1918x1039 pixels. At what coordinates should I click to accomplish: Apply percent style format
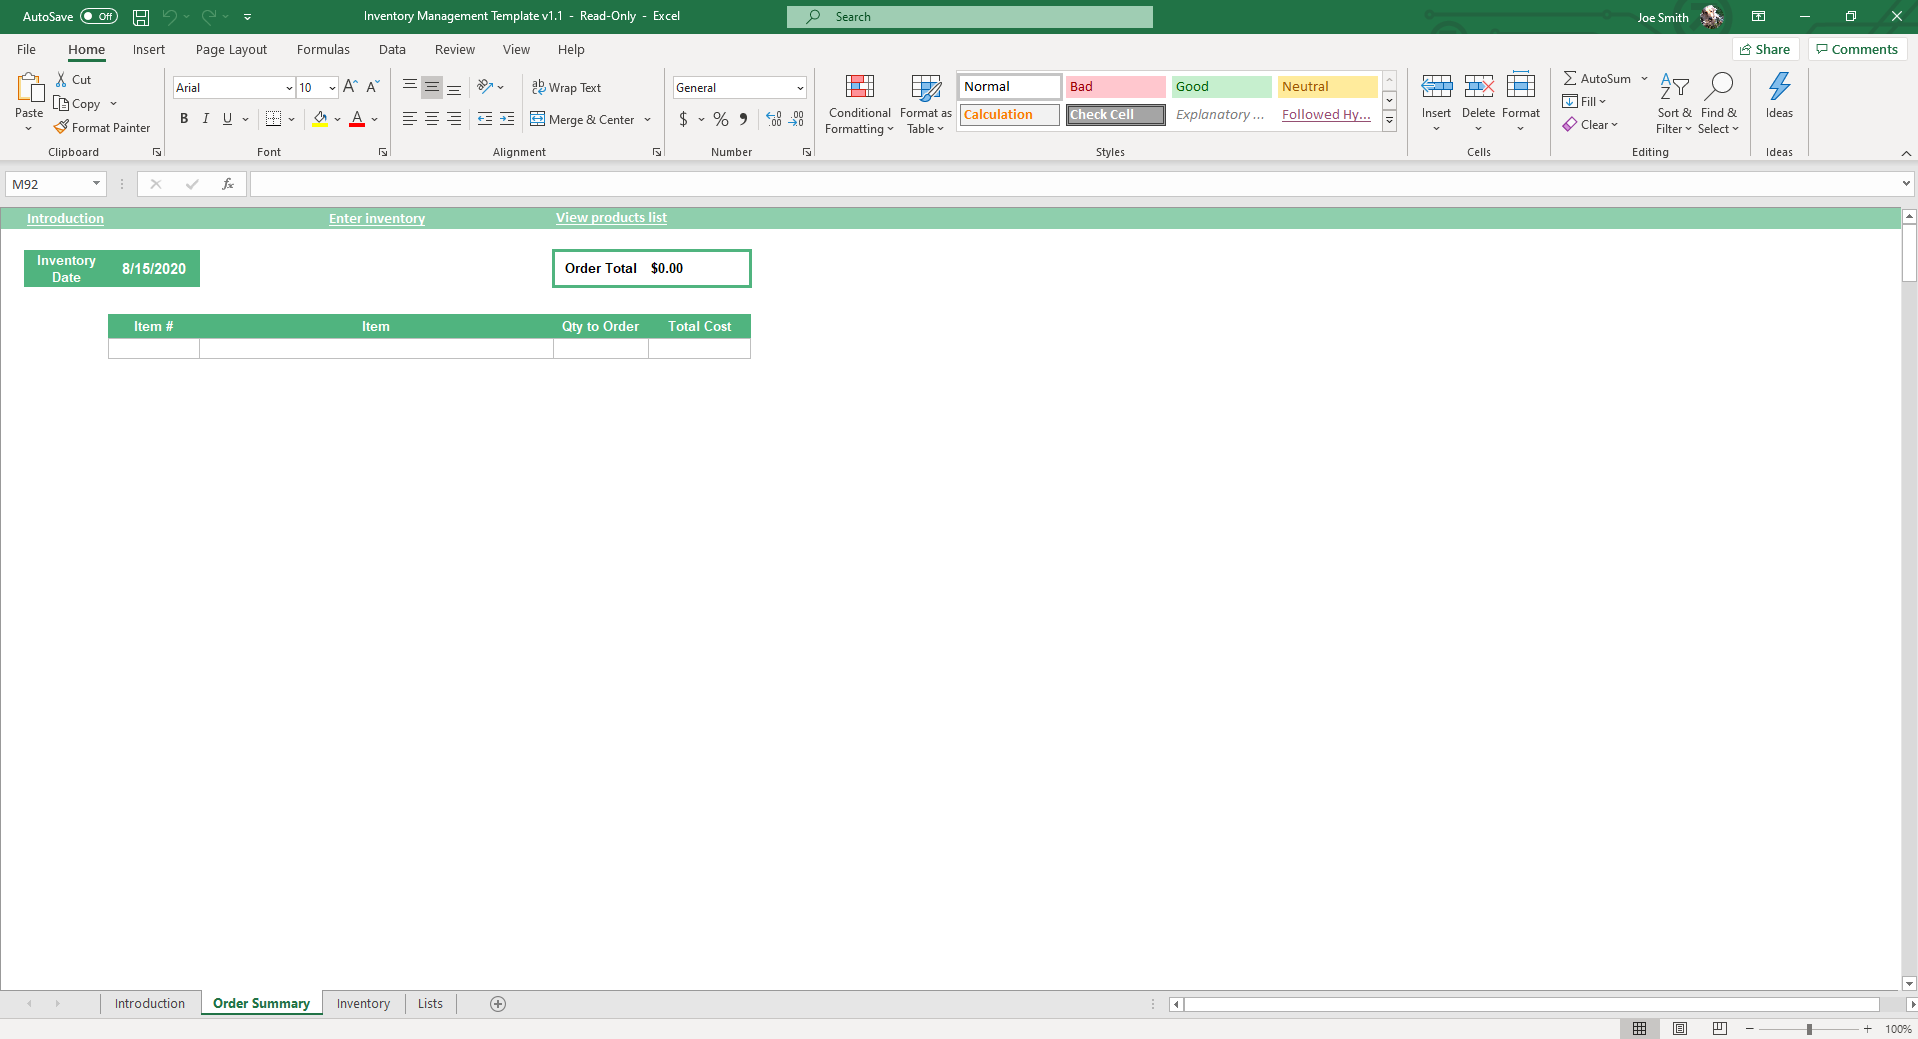point(721,119)
